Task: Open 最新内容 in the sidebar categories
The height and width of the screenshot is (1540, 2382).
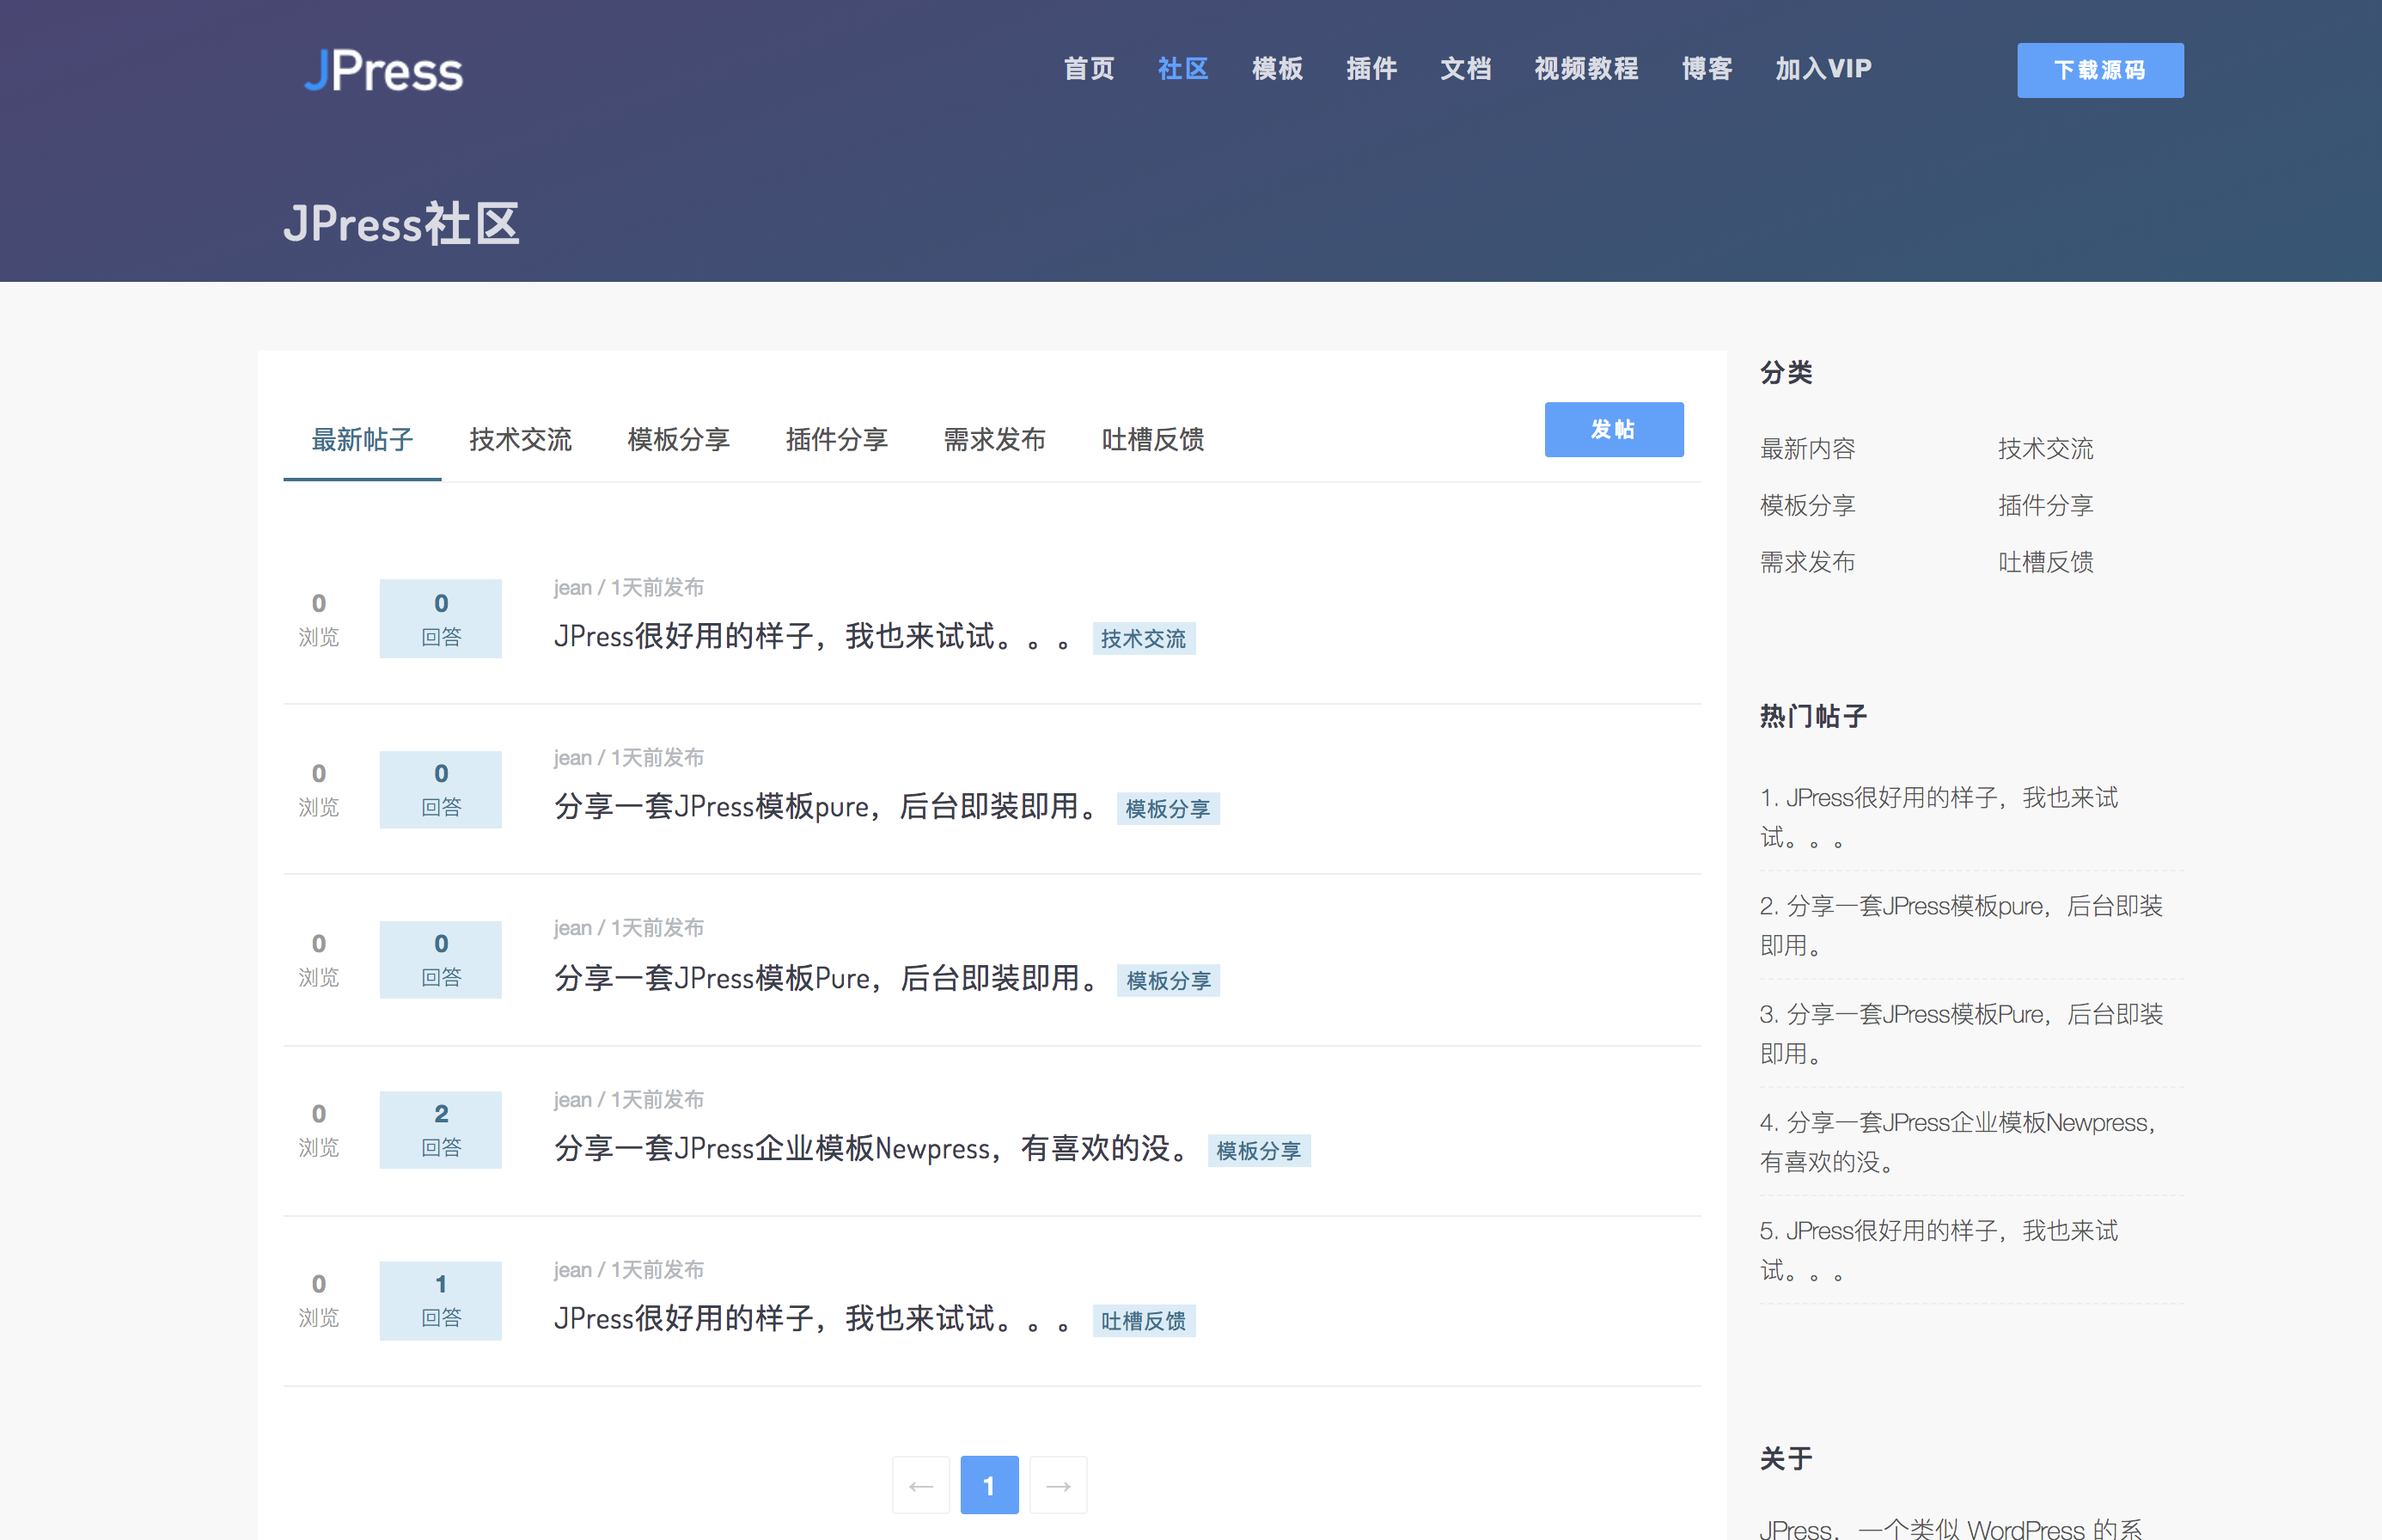Action: [1807, 448]
